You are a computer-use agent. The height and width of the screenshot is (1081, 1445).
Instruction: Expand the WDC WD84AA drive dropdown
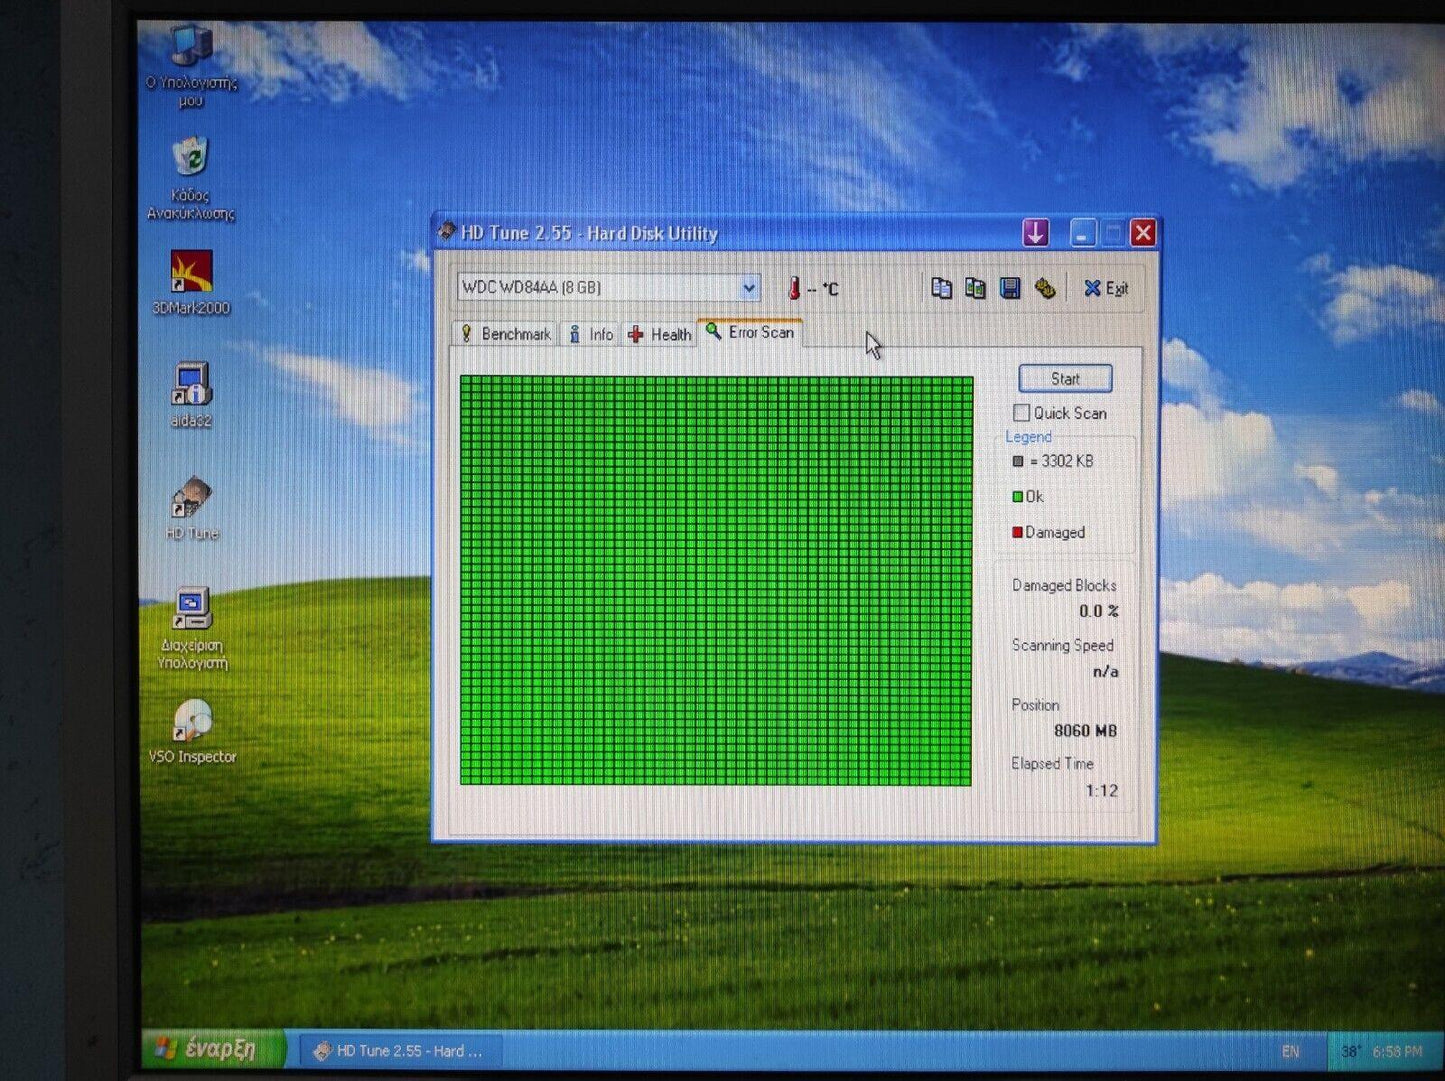[x=748, y=288]
